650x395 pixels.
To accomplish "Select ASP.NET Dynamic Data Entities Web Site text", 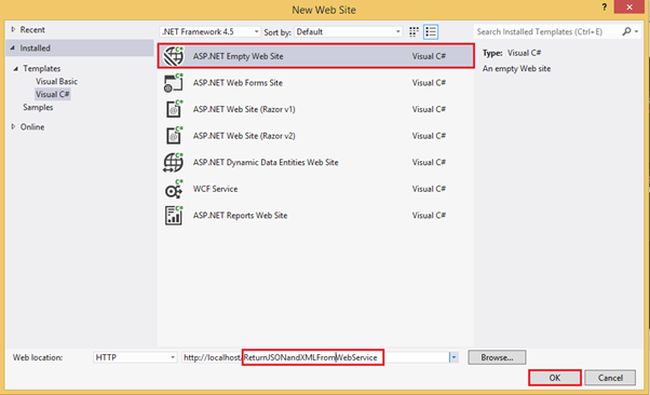I will pyautogui.click(x=266, y=162).
